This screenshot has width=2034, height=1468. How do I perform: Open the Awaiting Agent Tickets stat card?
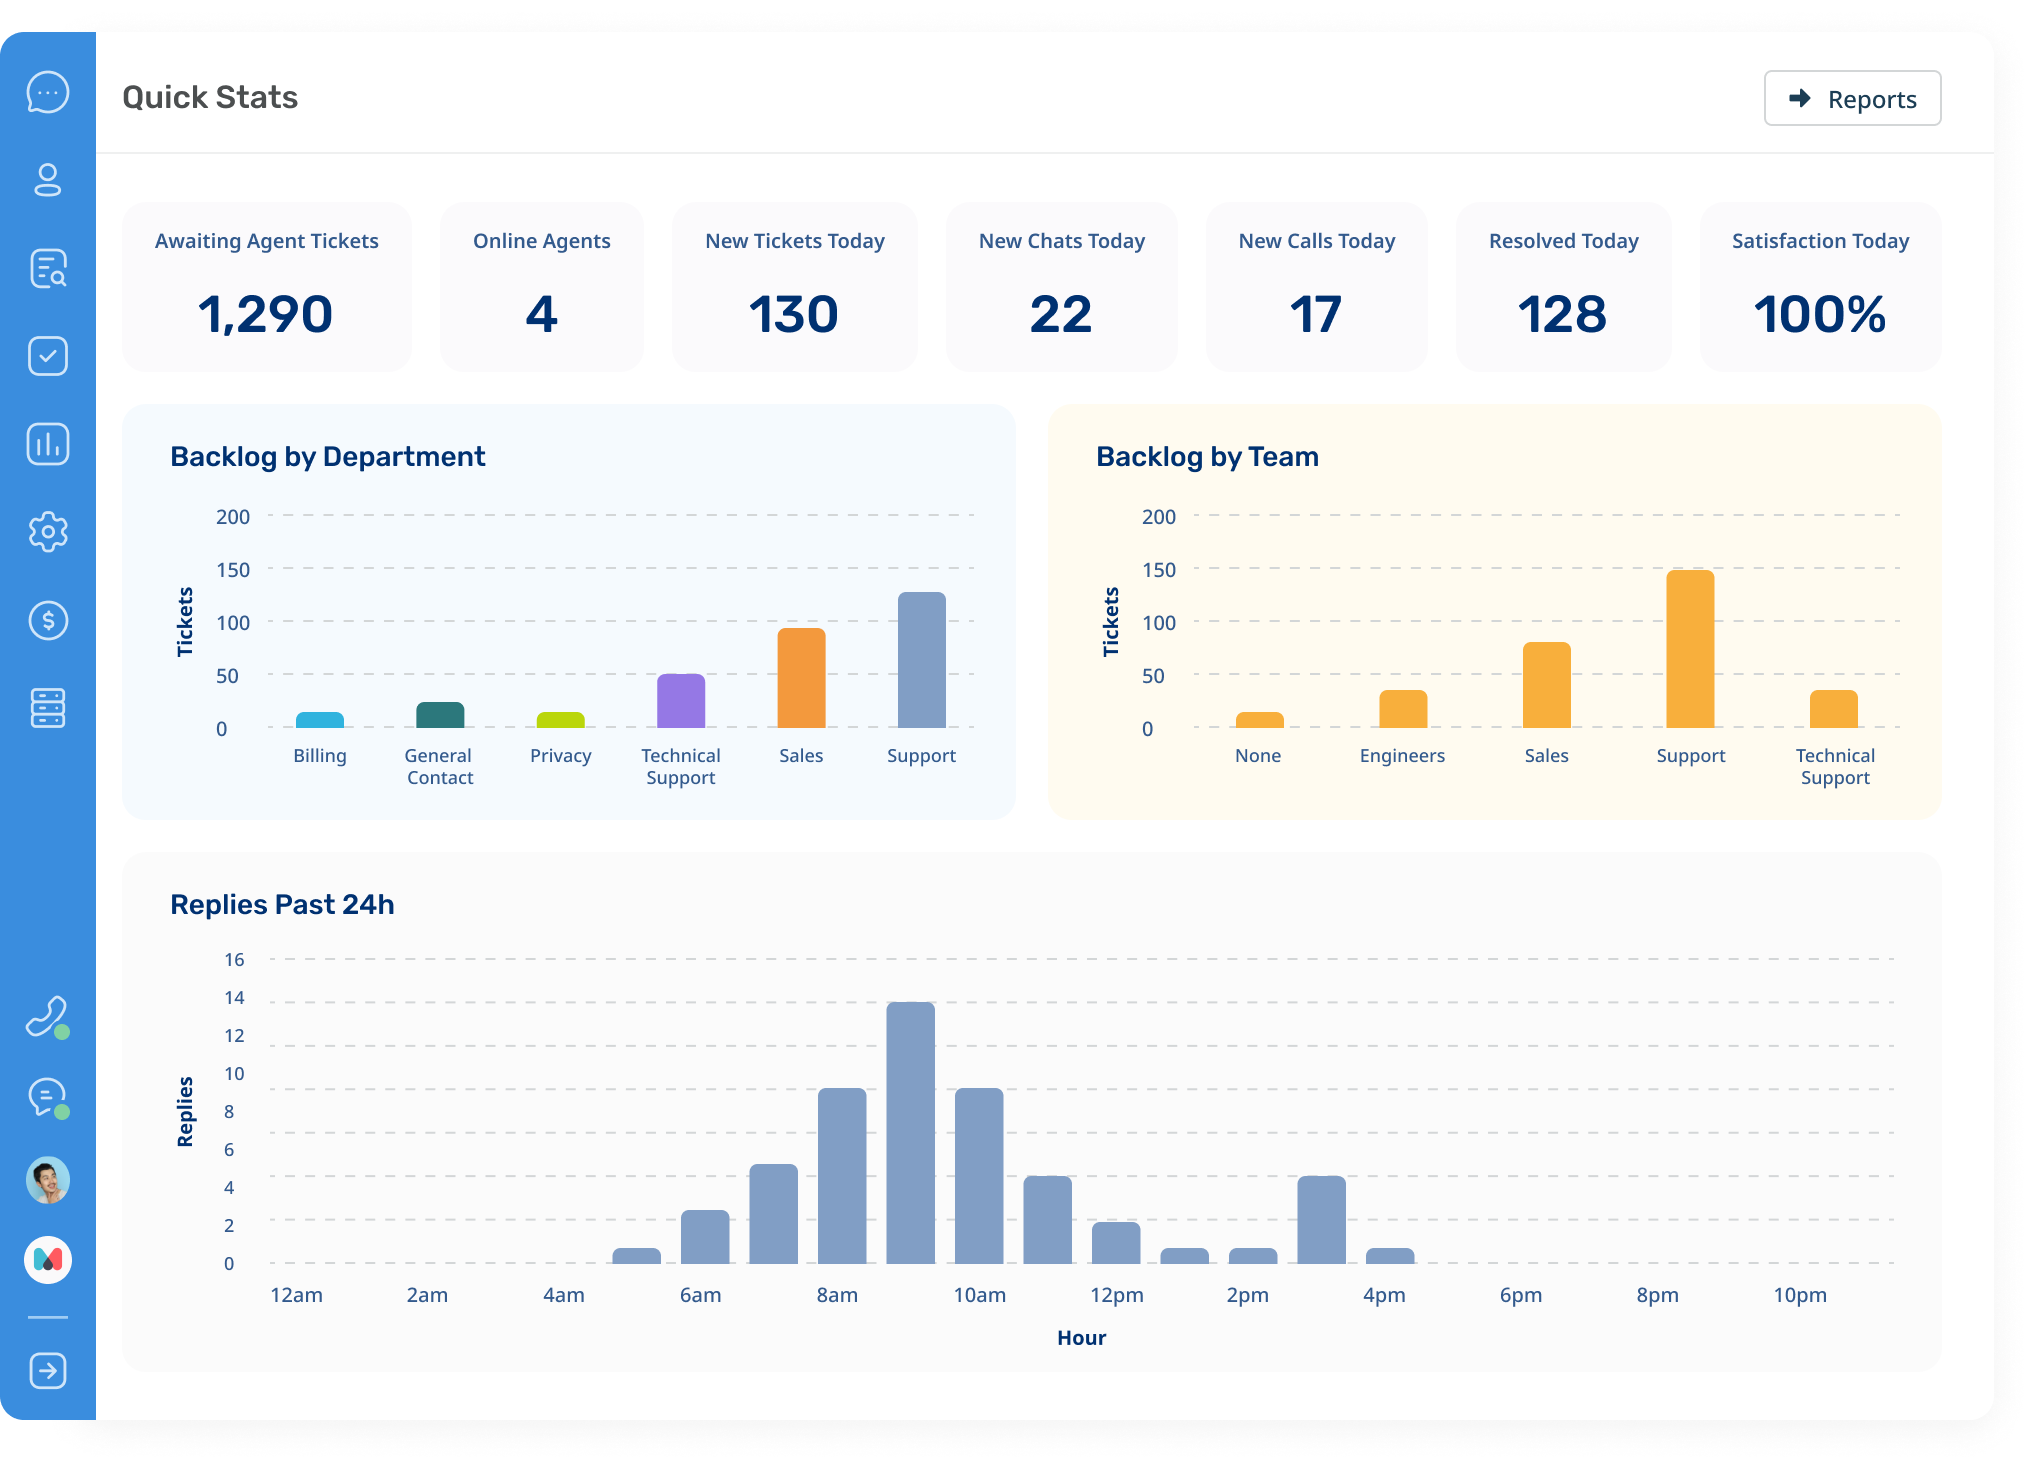(266, 287)
